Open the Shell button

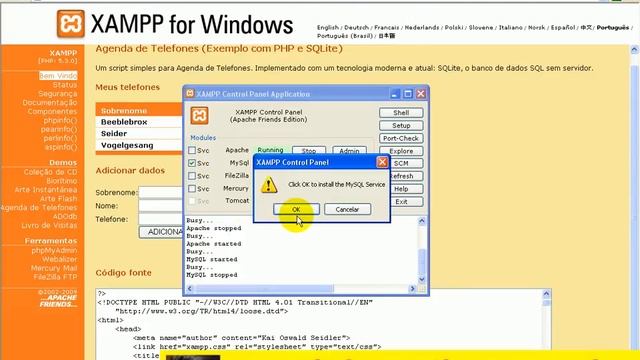pos(401,113)
